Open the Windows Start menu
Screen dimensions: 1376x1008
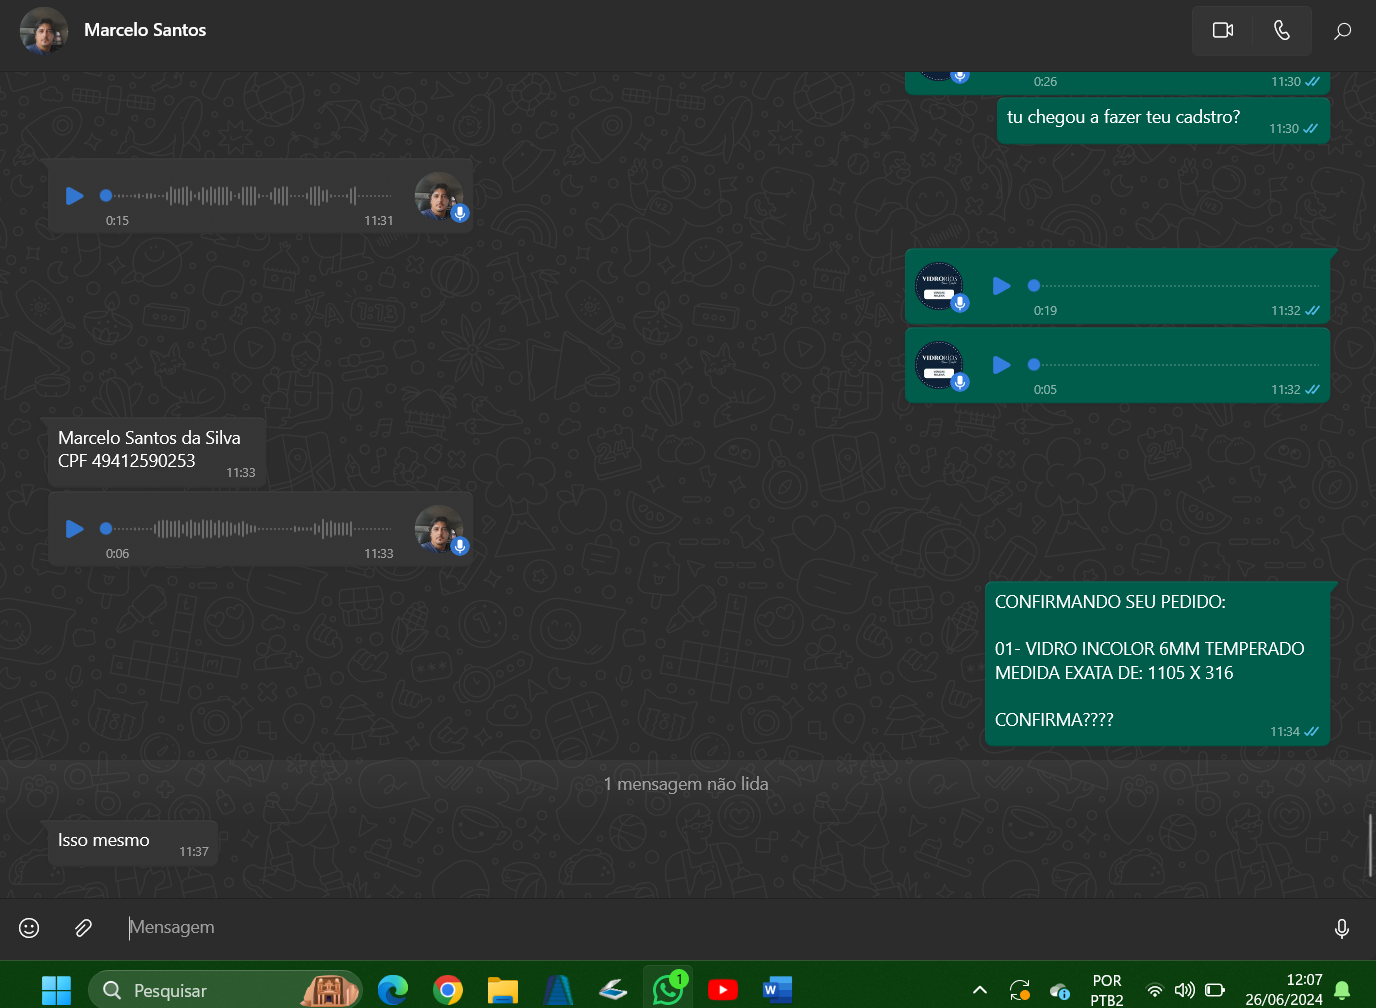pos(56,990)
